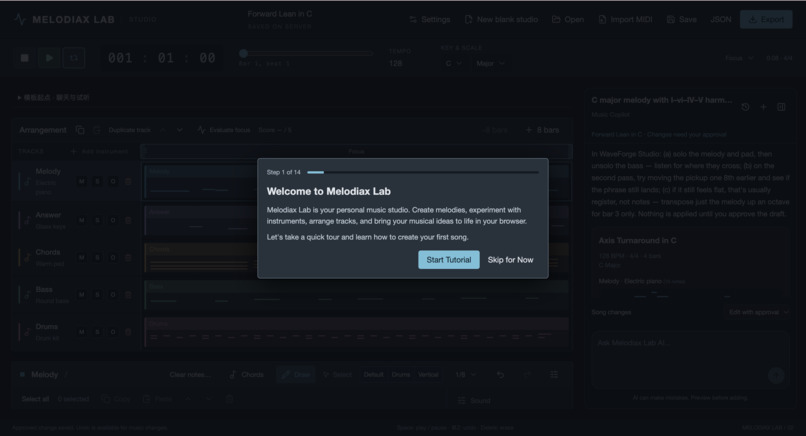
Task: Click the Stop transport button
Action: click(25, 58)
